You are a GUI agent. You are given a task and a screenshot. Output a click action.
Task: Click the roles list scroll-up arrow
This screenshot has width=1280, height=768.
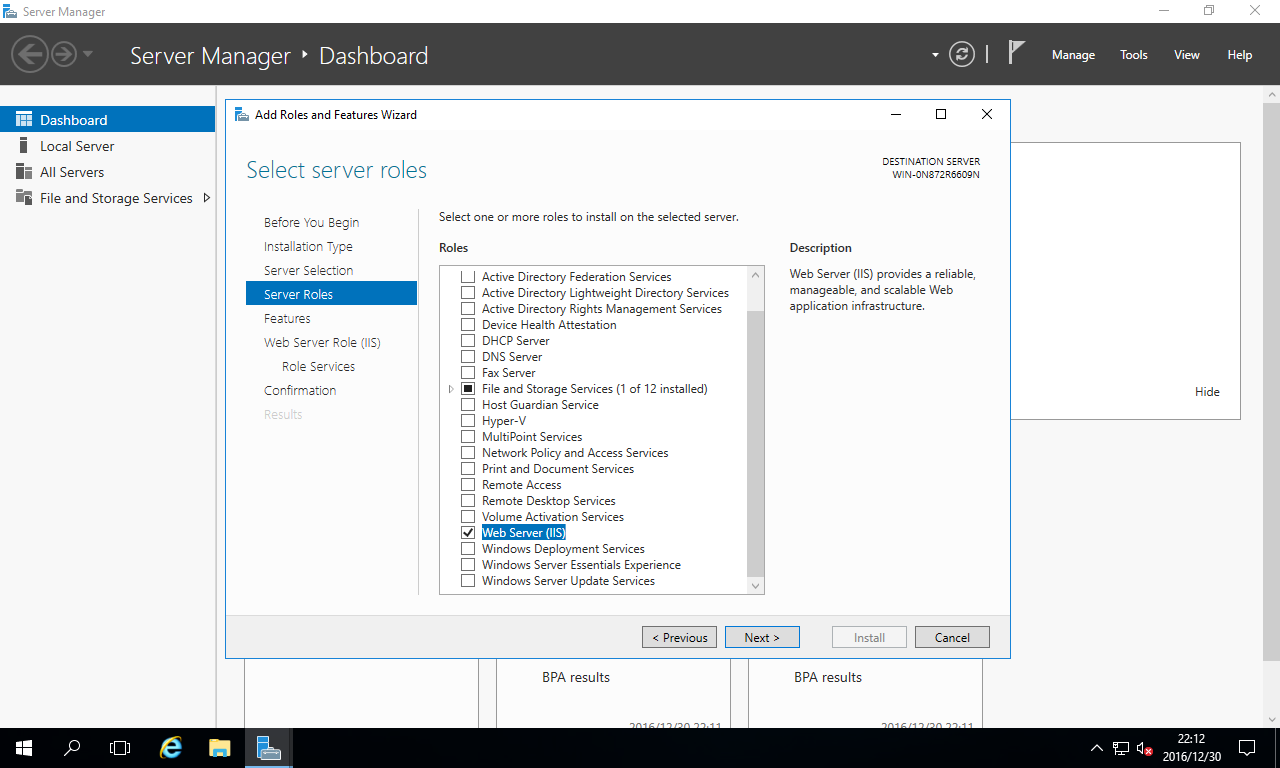(x=755, y=274)
